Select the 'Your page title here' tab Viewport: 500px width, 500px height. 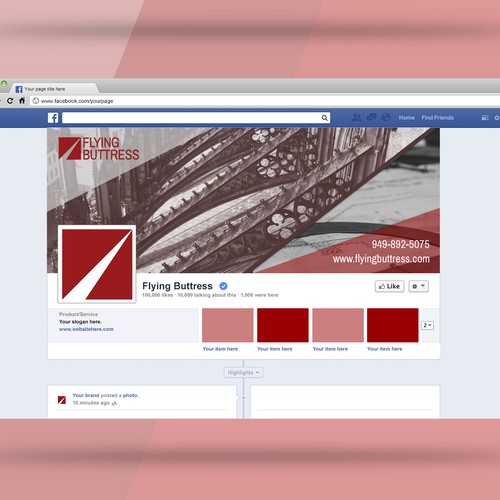point(55,89)
